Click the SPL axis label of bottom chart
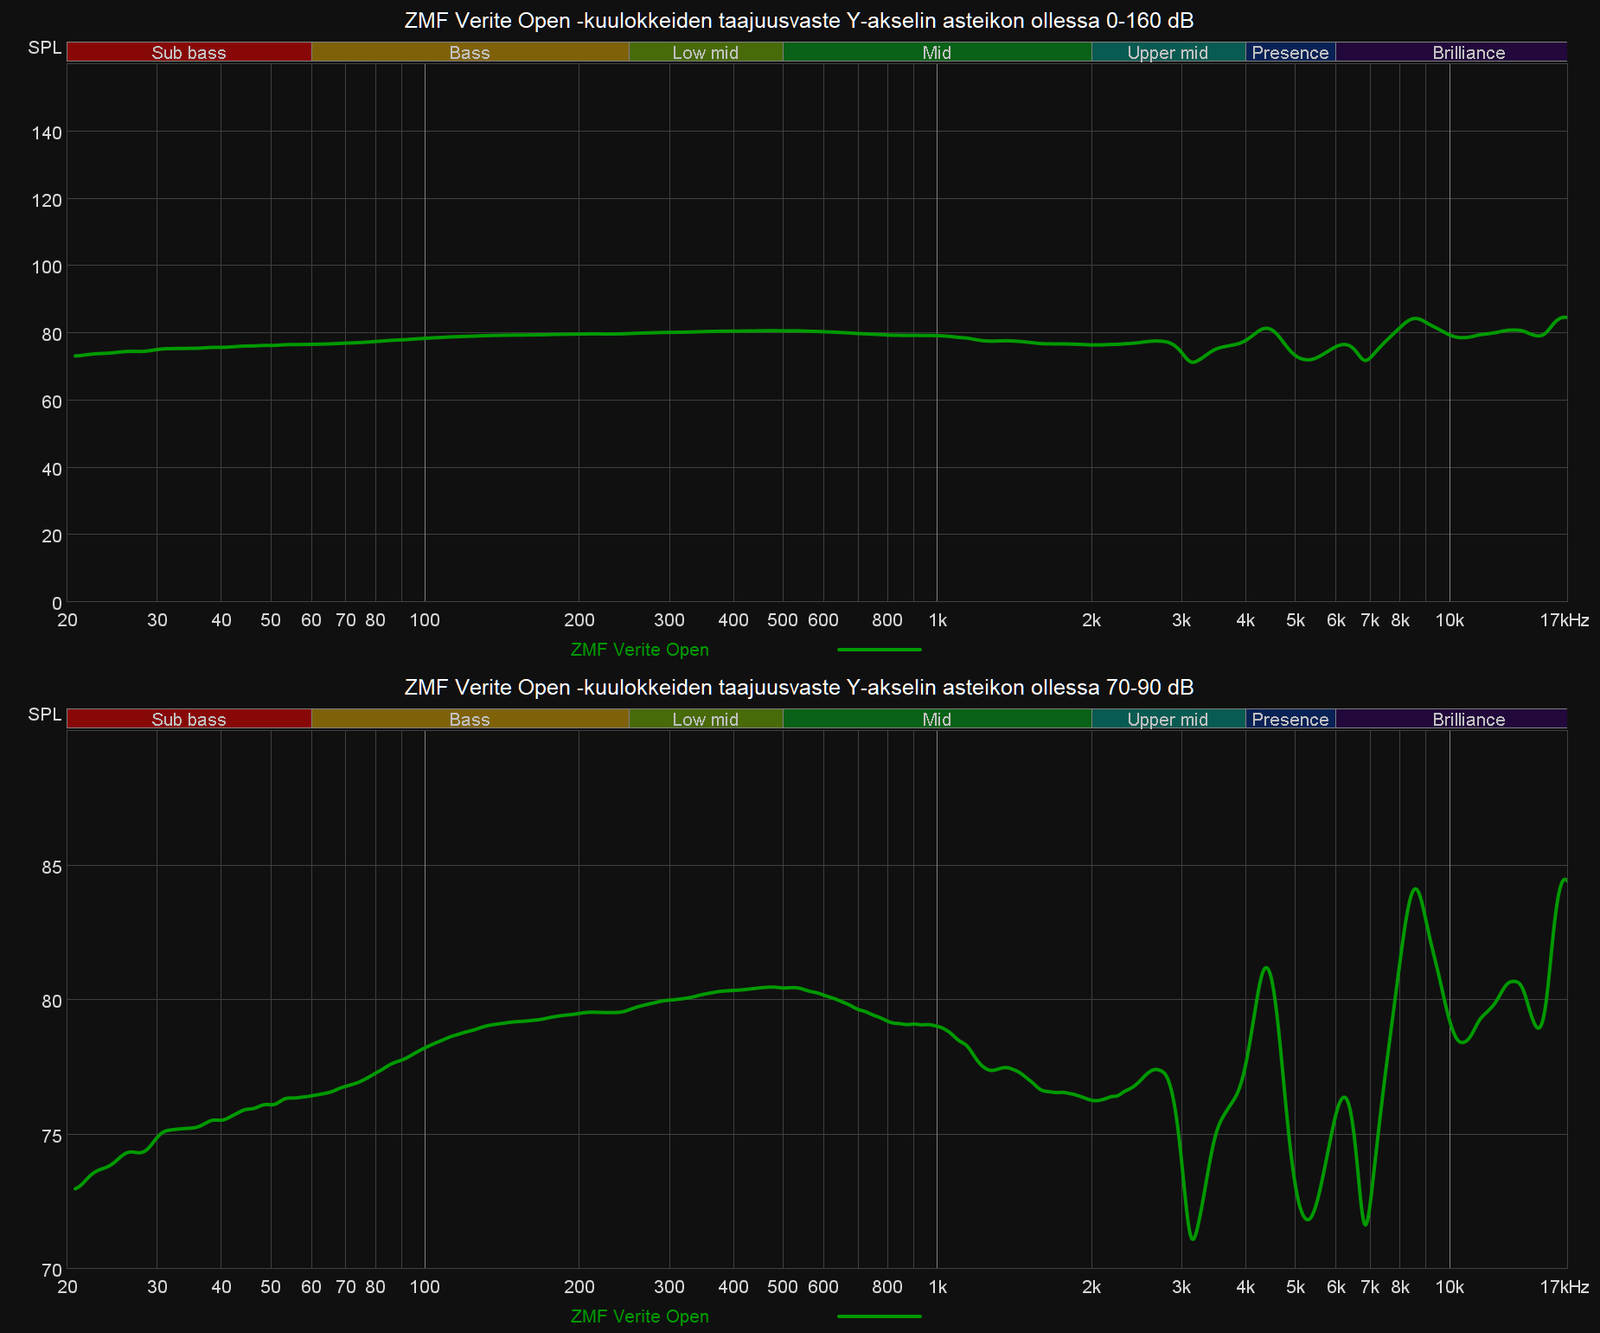This screenshot has height=1333, width=1600. [x=44, y=715]
